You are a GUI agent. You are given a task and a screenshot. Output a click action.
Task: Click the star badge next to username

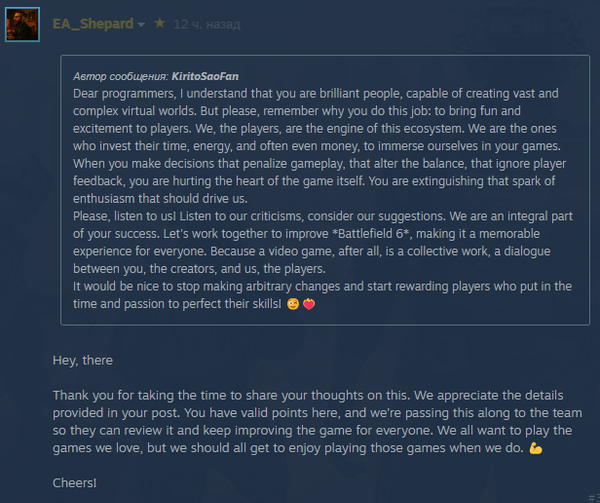(159, 23)
